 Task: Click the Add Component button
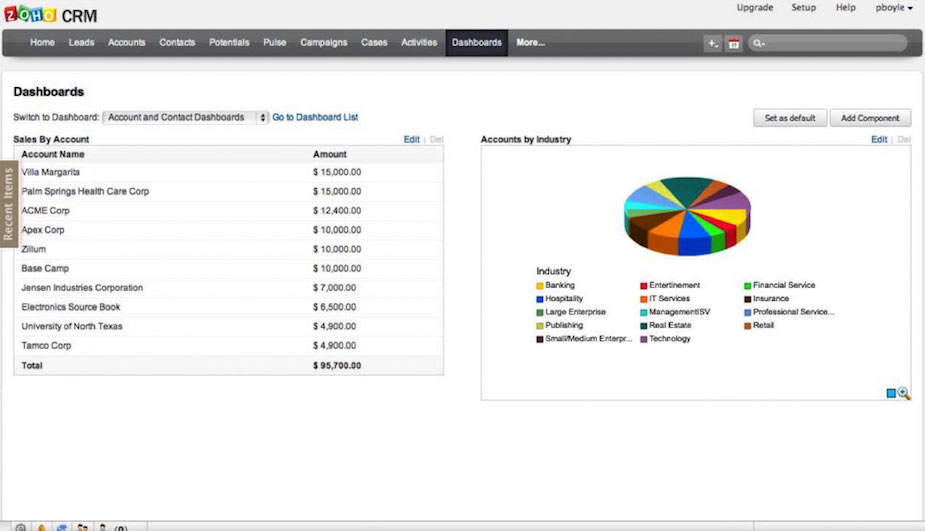click(x=870, y=118)
